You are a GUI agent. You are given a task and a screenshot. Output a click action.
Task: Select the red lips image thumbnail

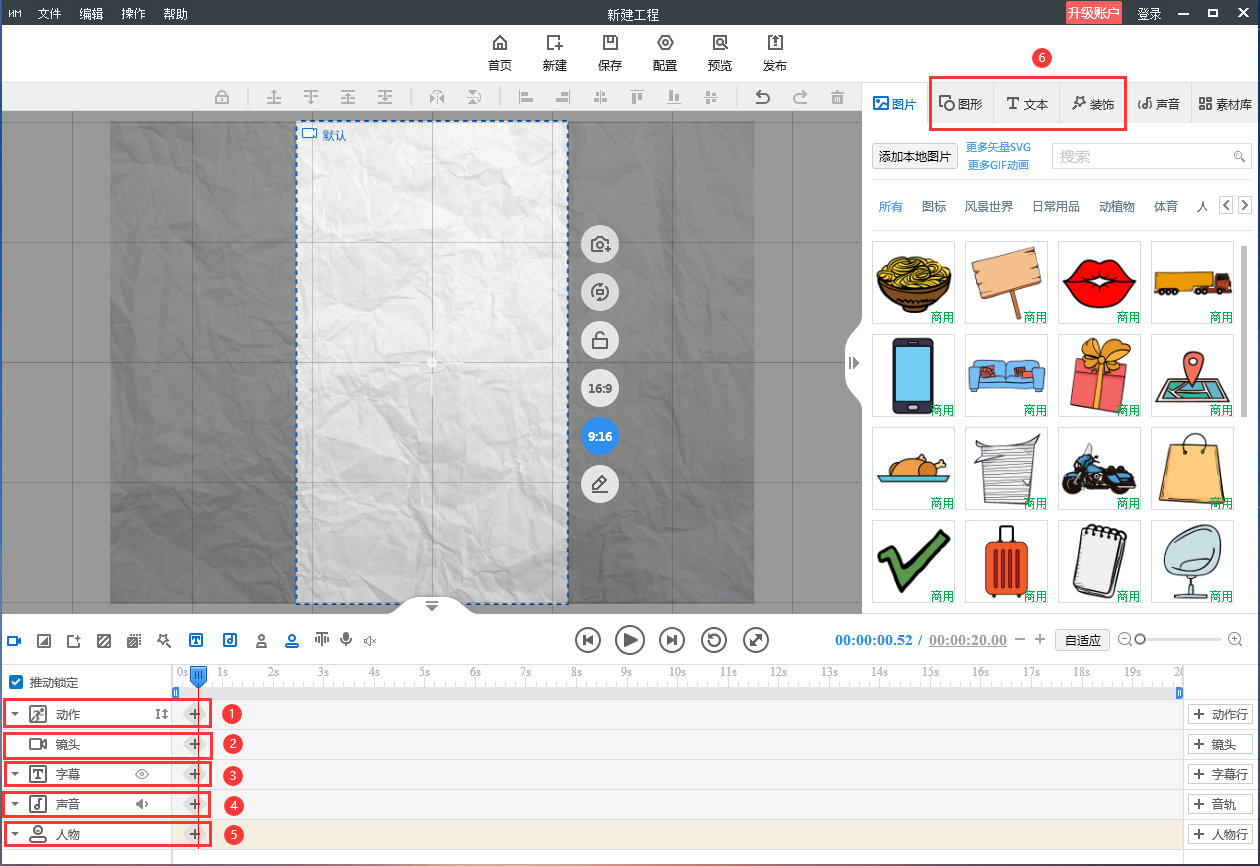pos(1099,282)
